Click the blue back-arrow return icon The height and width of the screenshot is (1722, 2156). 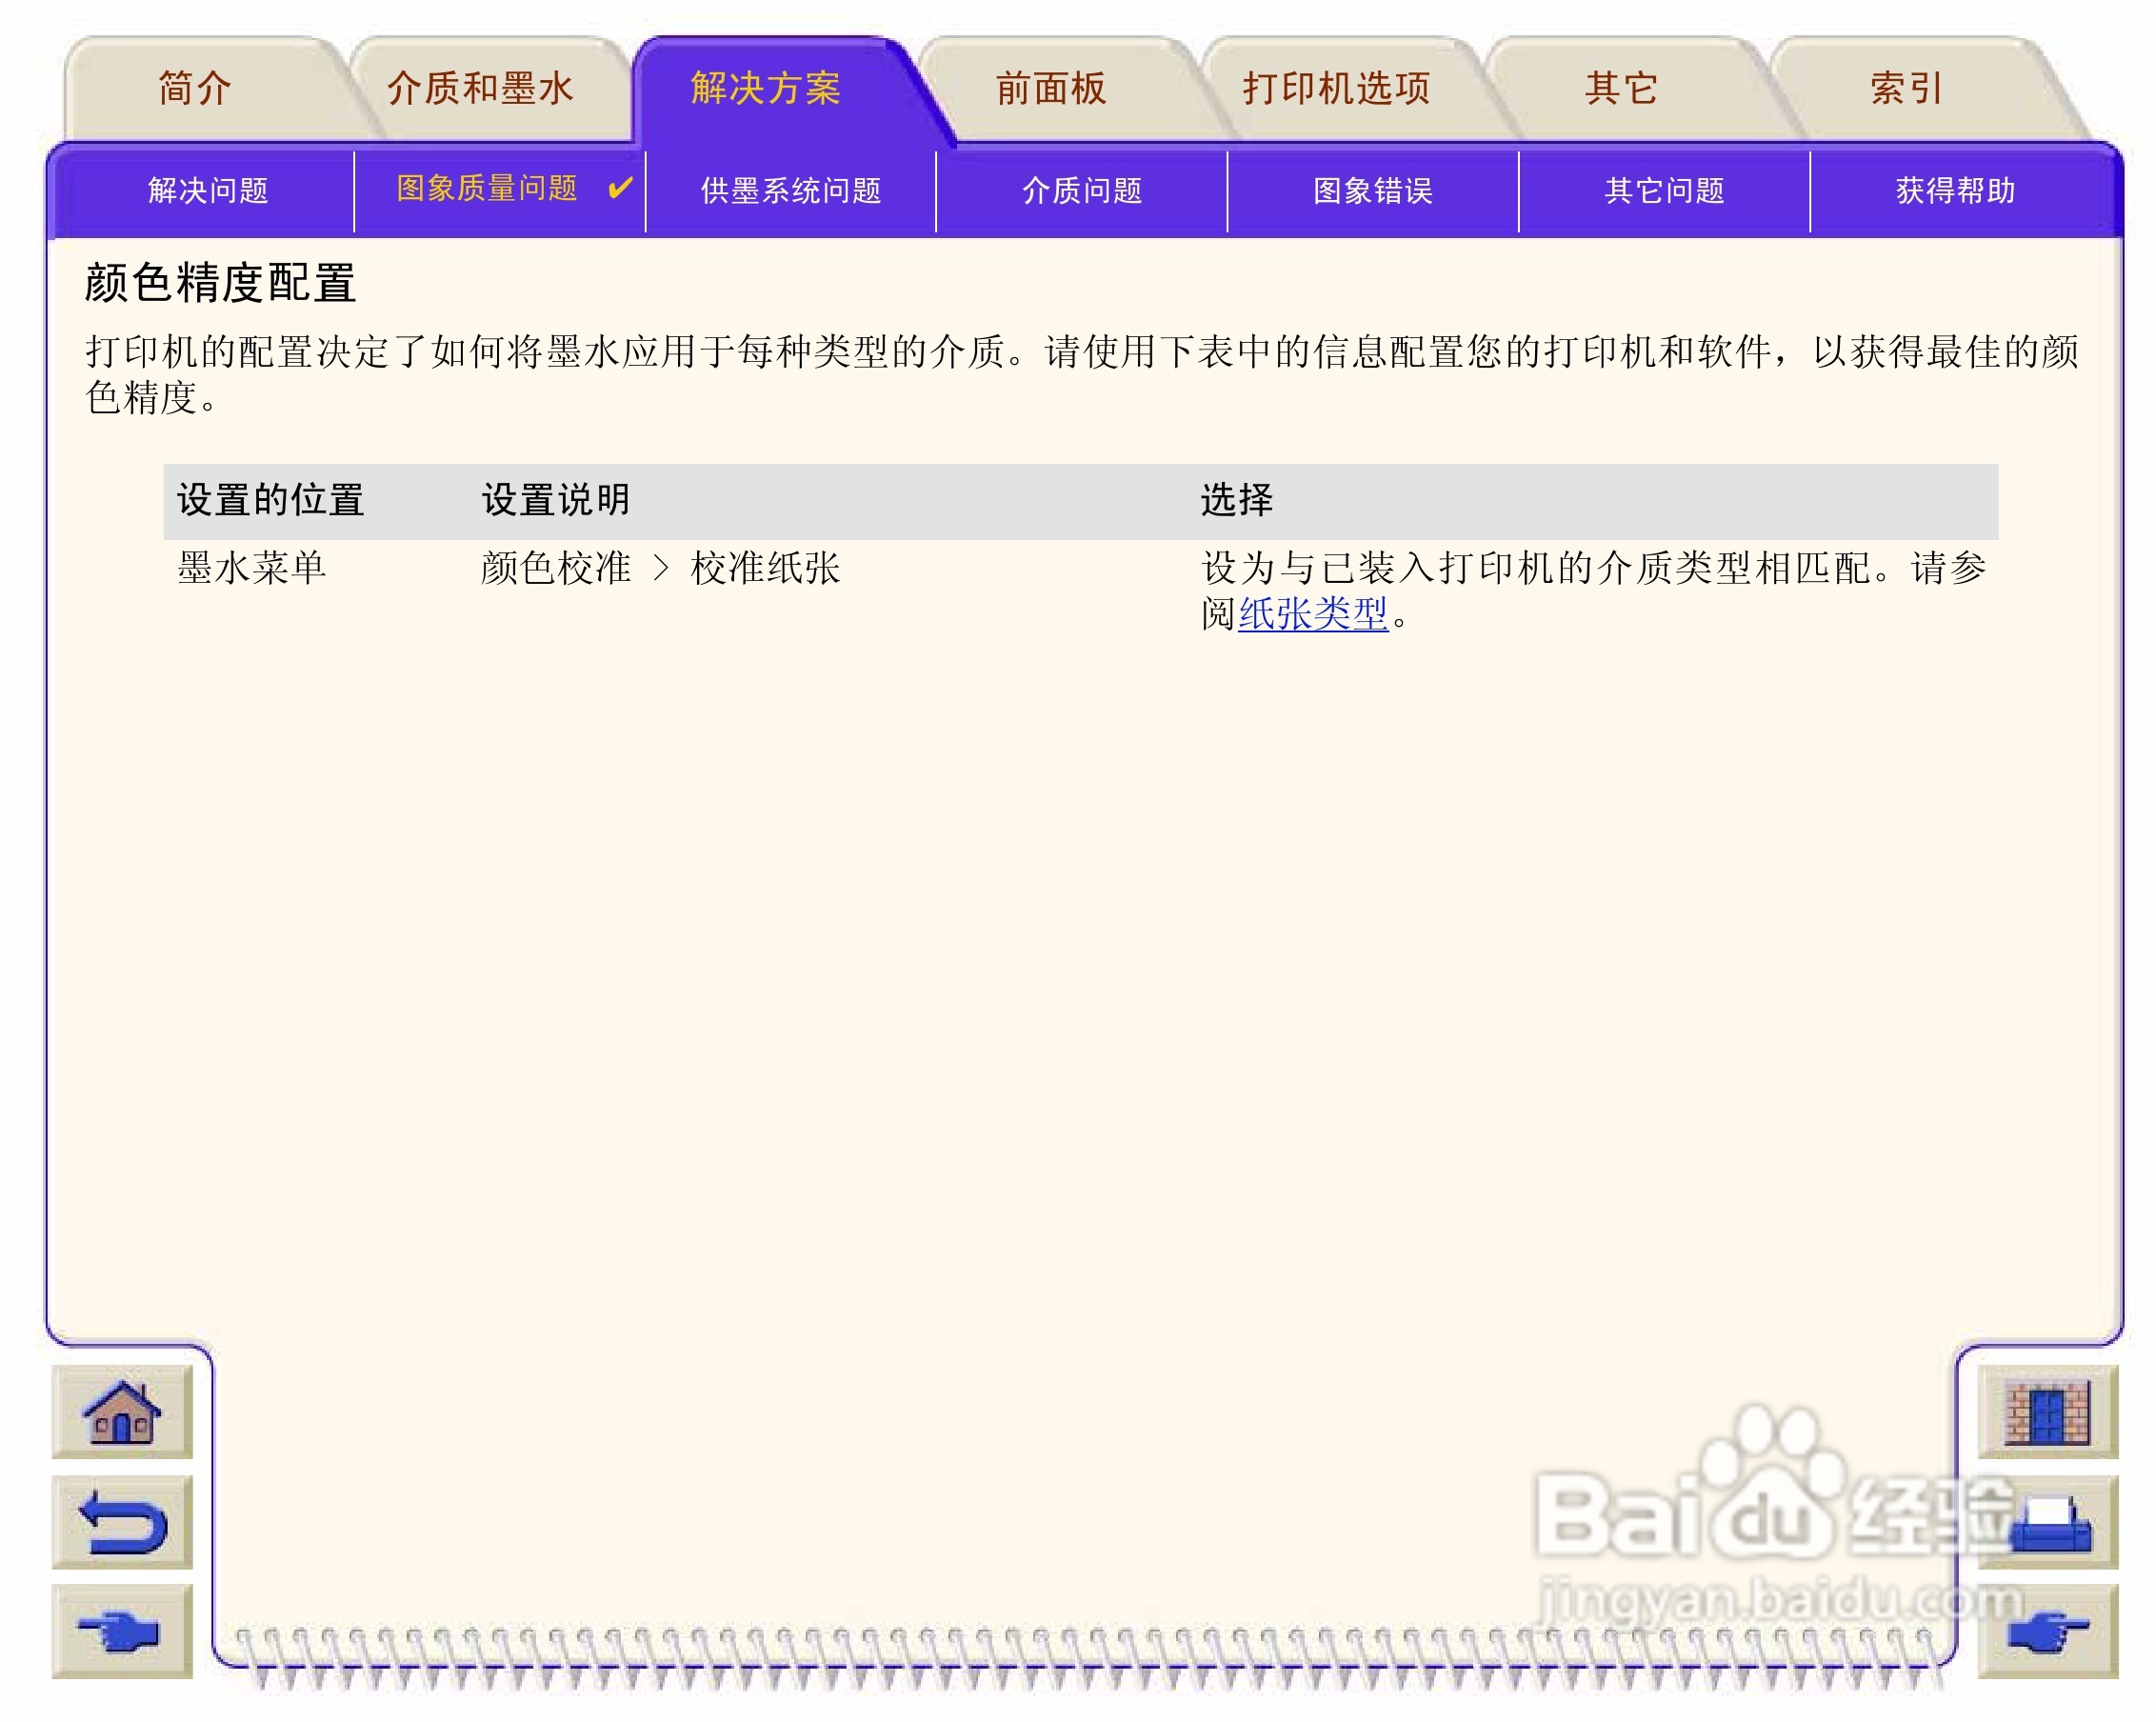coord(121,1522)
